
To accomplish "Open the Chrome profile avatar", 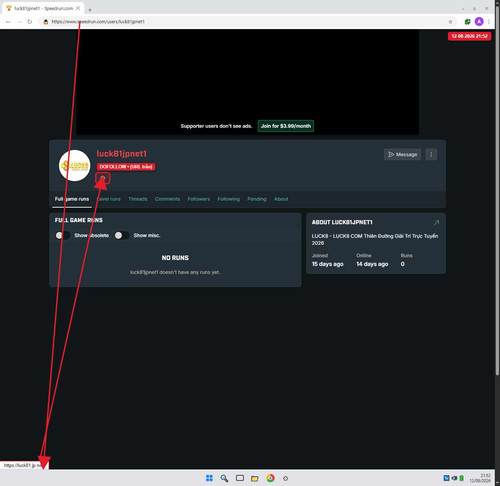I will [x=479, y=22].
